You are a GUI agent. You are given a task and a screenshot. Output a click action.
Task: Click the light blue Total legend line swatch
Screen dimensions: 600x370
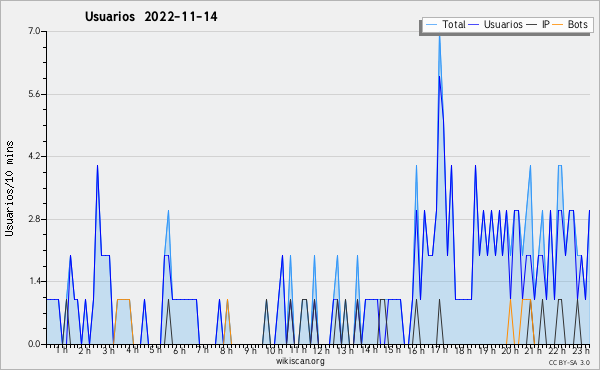[431, 25]
